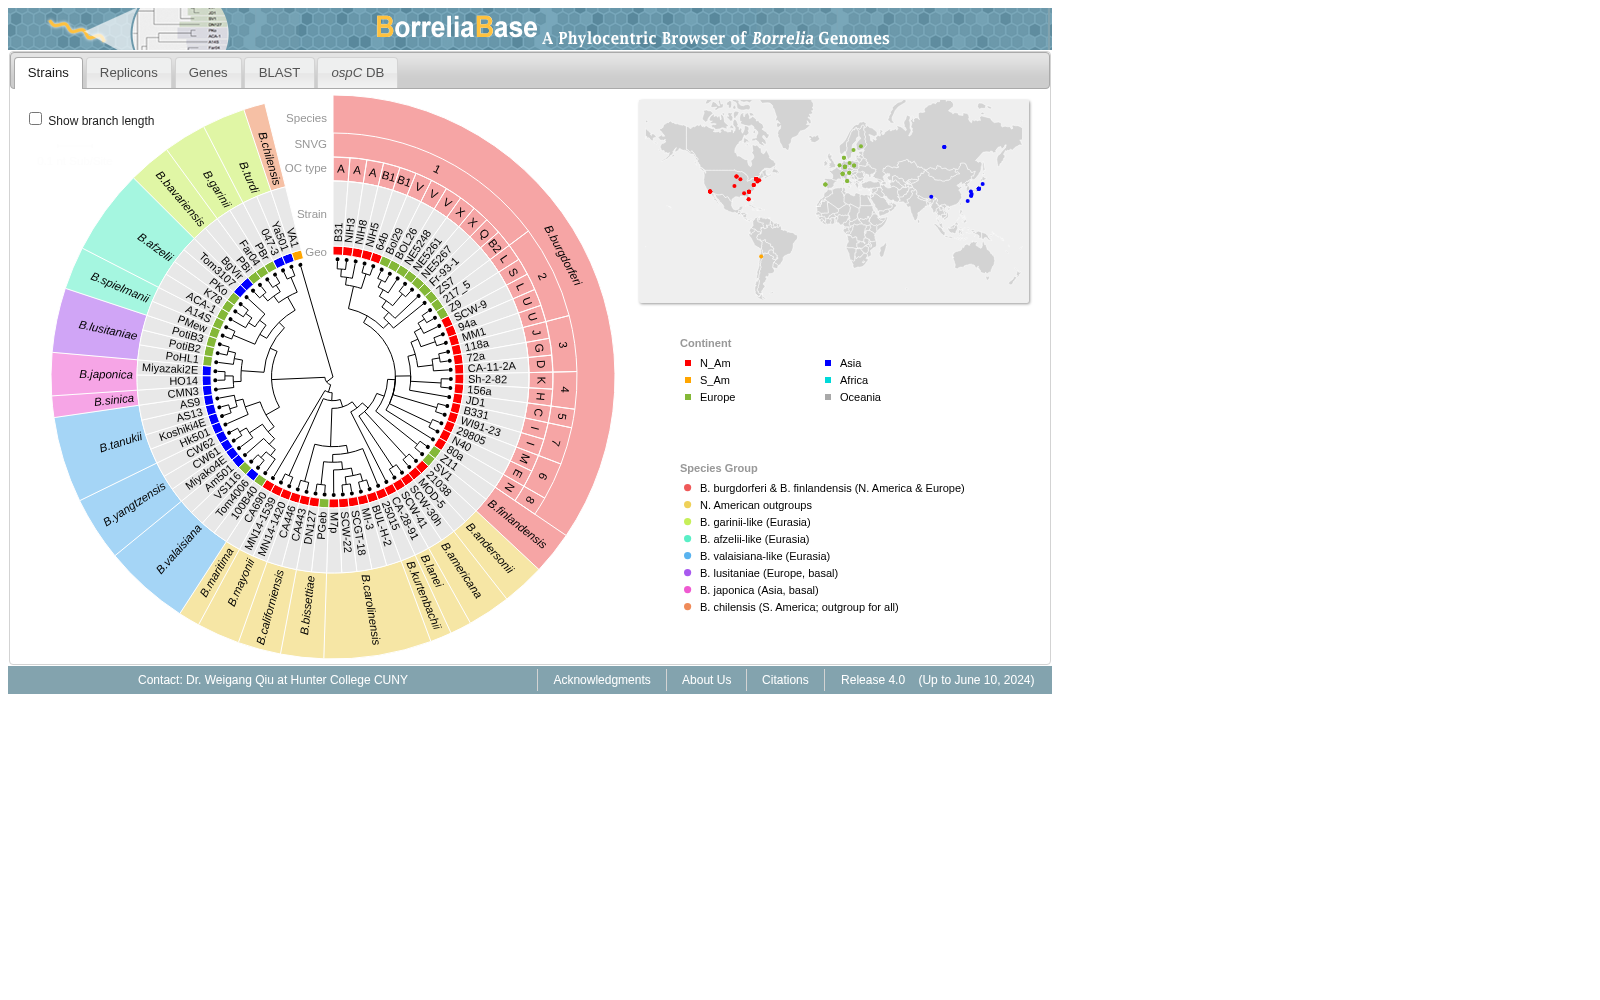
Task: Click the B. afzelii-like group legend dot
Action: pyautogui.click(x=688, y=539)
